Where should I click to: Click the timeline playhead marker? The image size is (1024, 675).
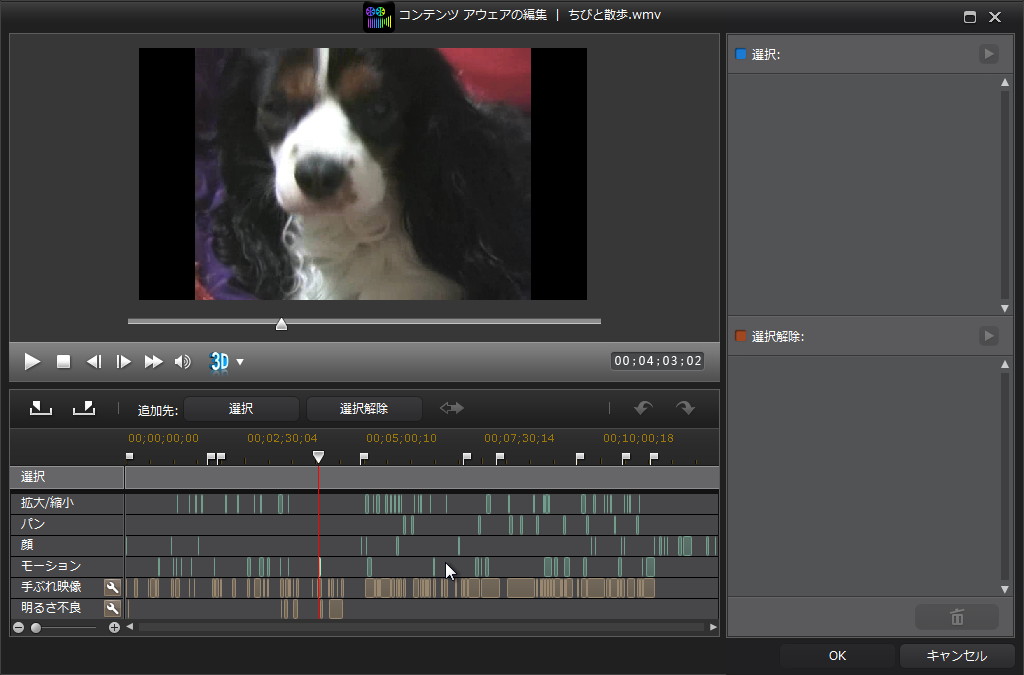click(318, 456)
